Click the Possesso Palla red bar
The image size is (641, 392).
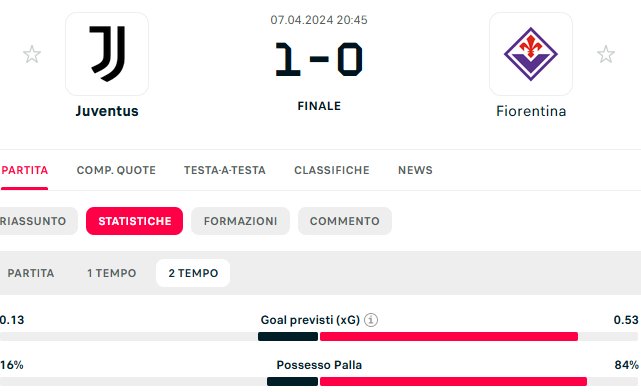[453, 381]
